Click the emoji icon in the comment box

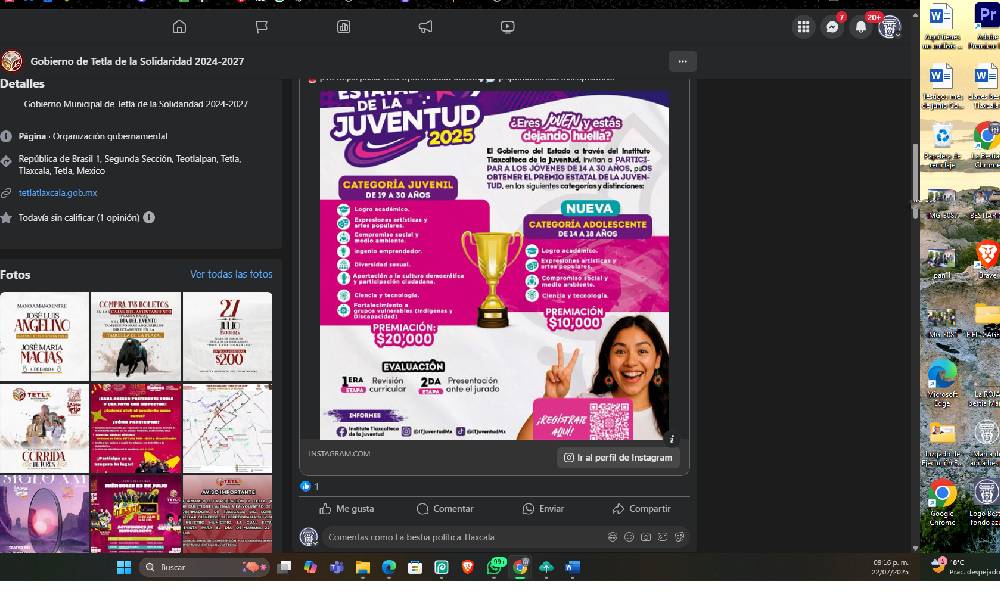click(629, 537)
